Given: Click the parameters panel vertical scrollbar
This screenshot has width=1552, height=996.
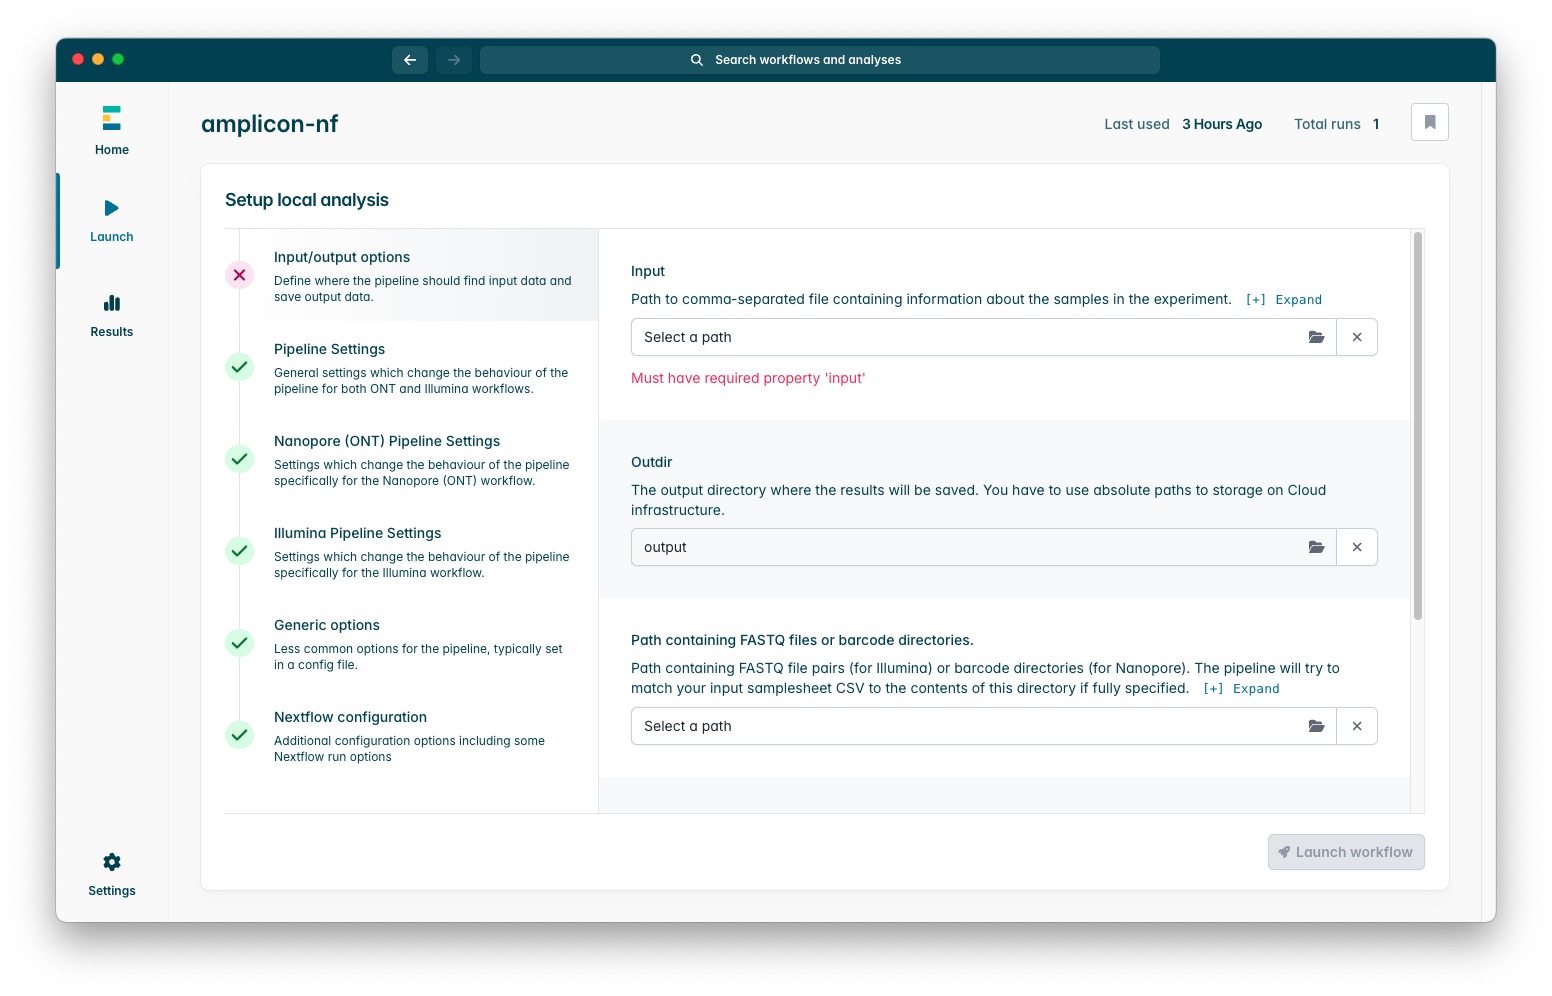Looking at the screenshot, I should [1418, 426].
